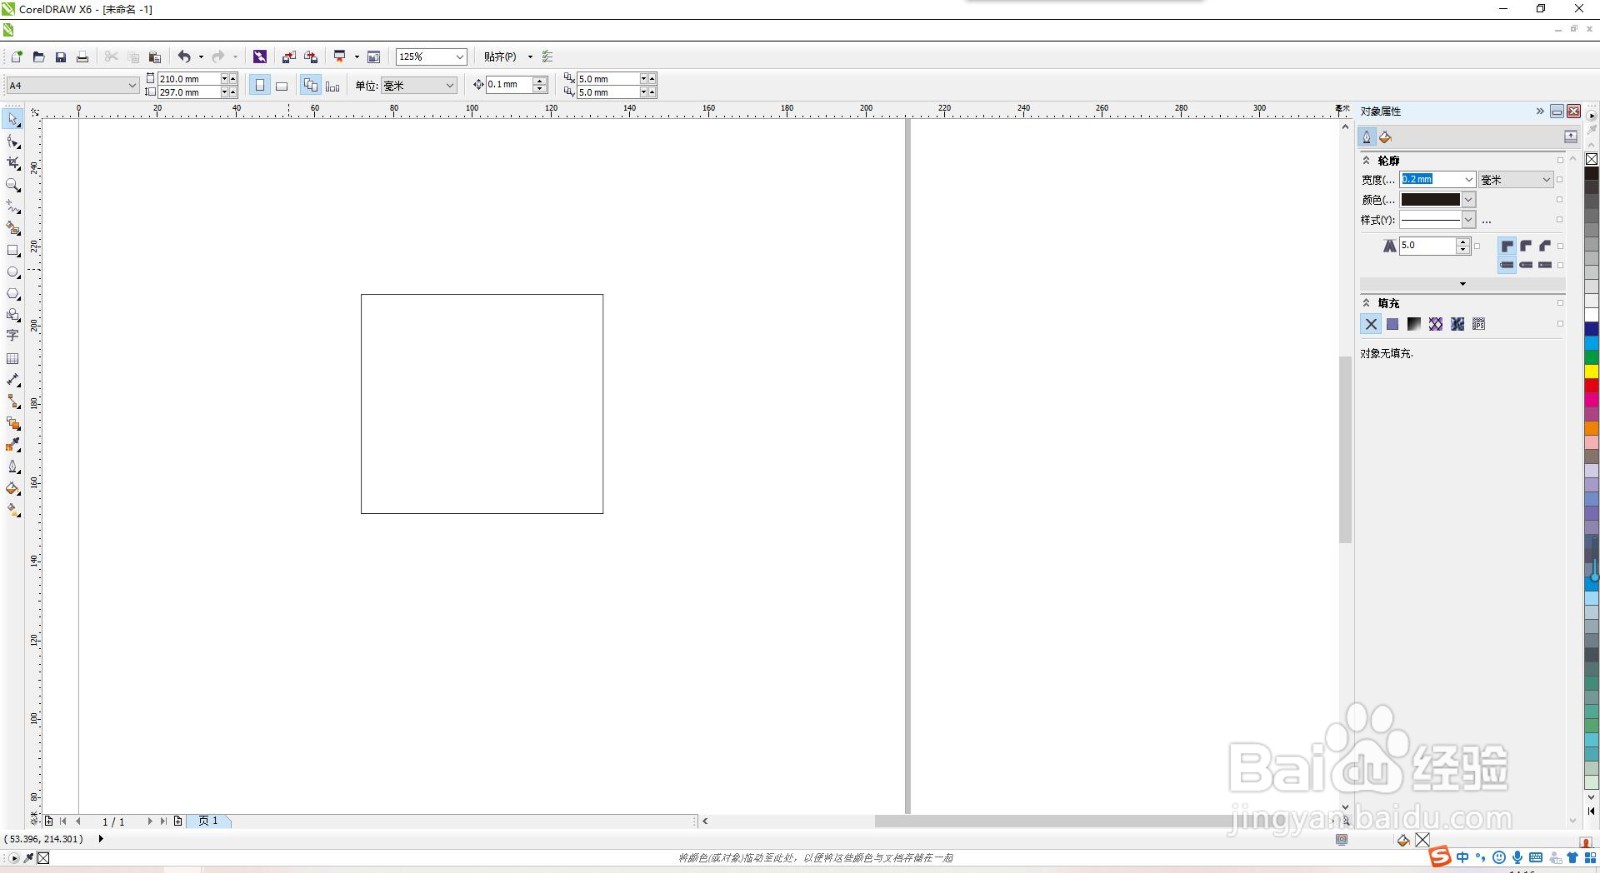Switch to Outline tab in 对象属性
The width and height of the screenshot is (1600, 873).
coord(1367,137)
